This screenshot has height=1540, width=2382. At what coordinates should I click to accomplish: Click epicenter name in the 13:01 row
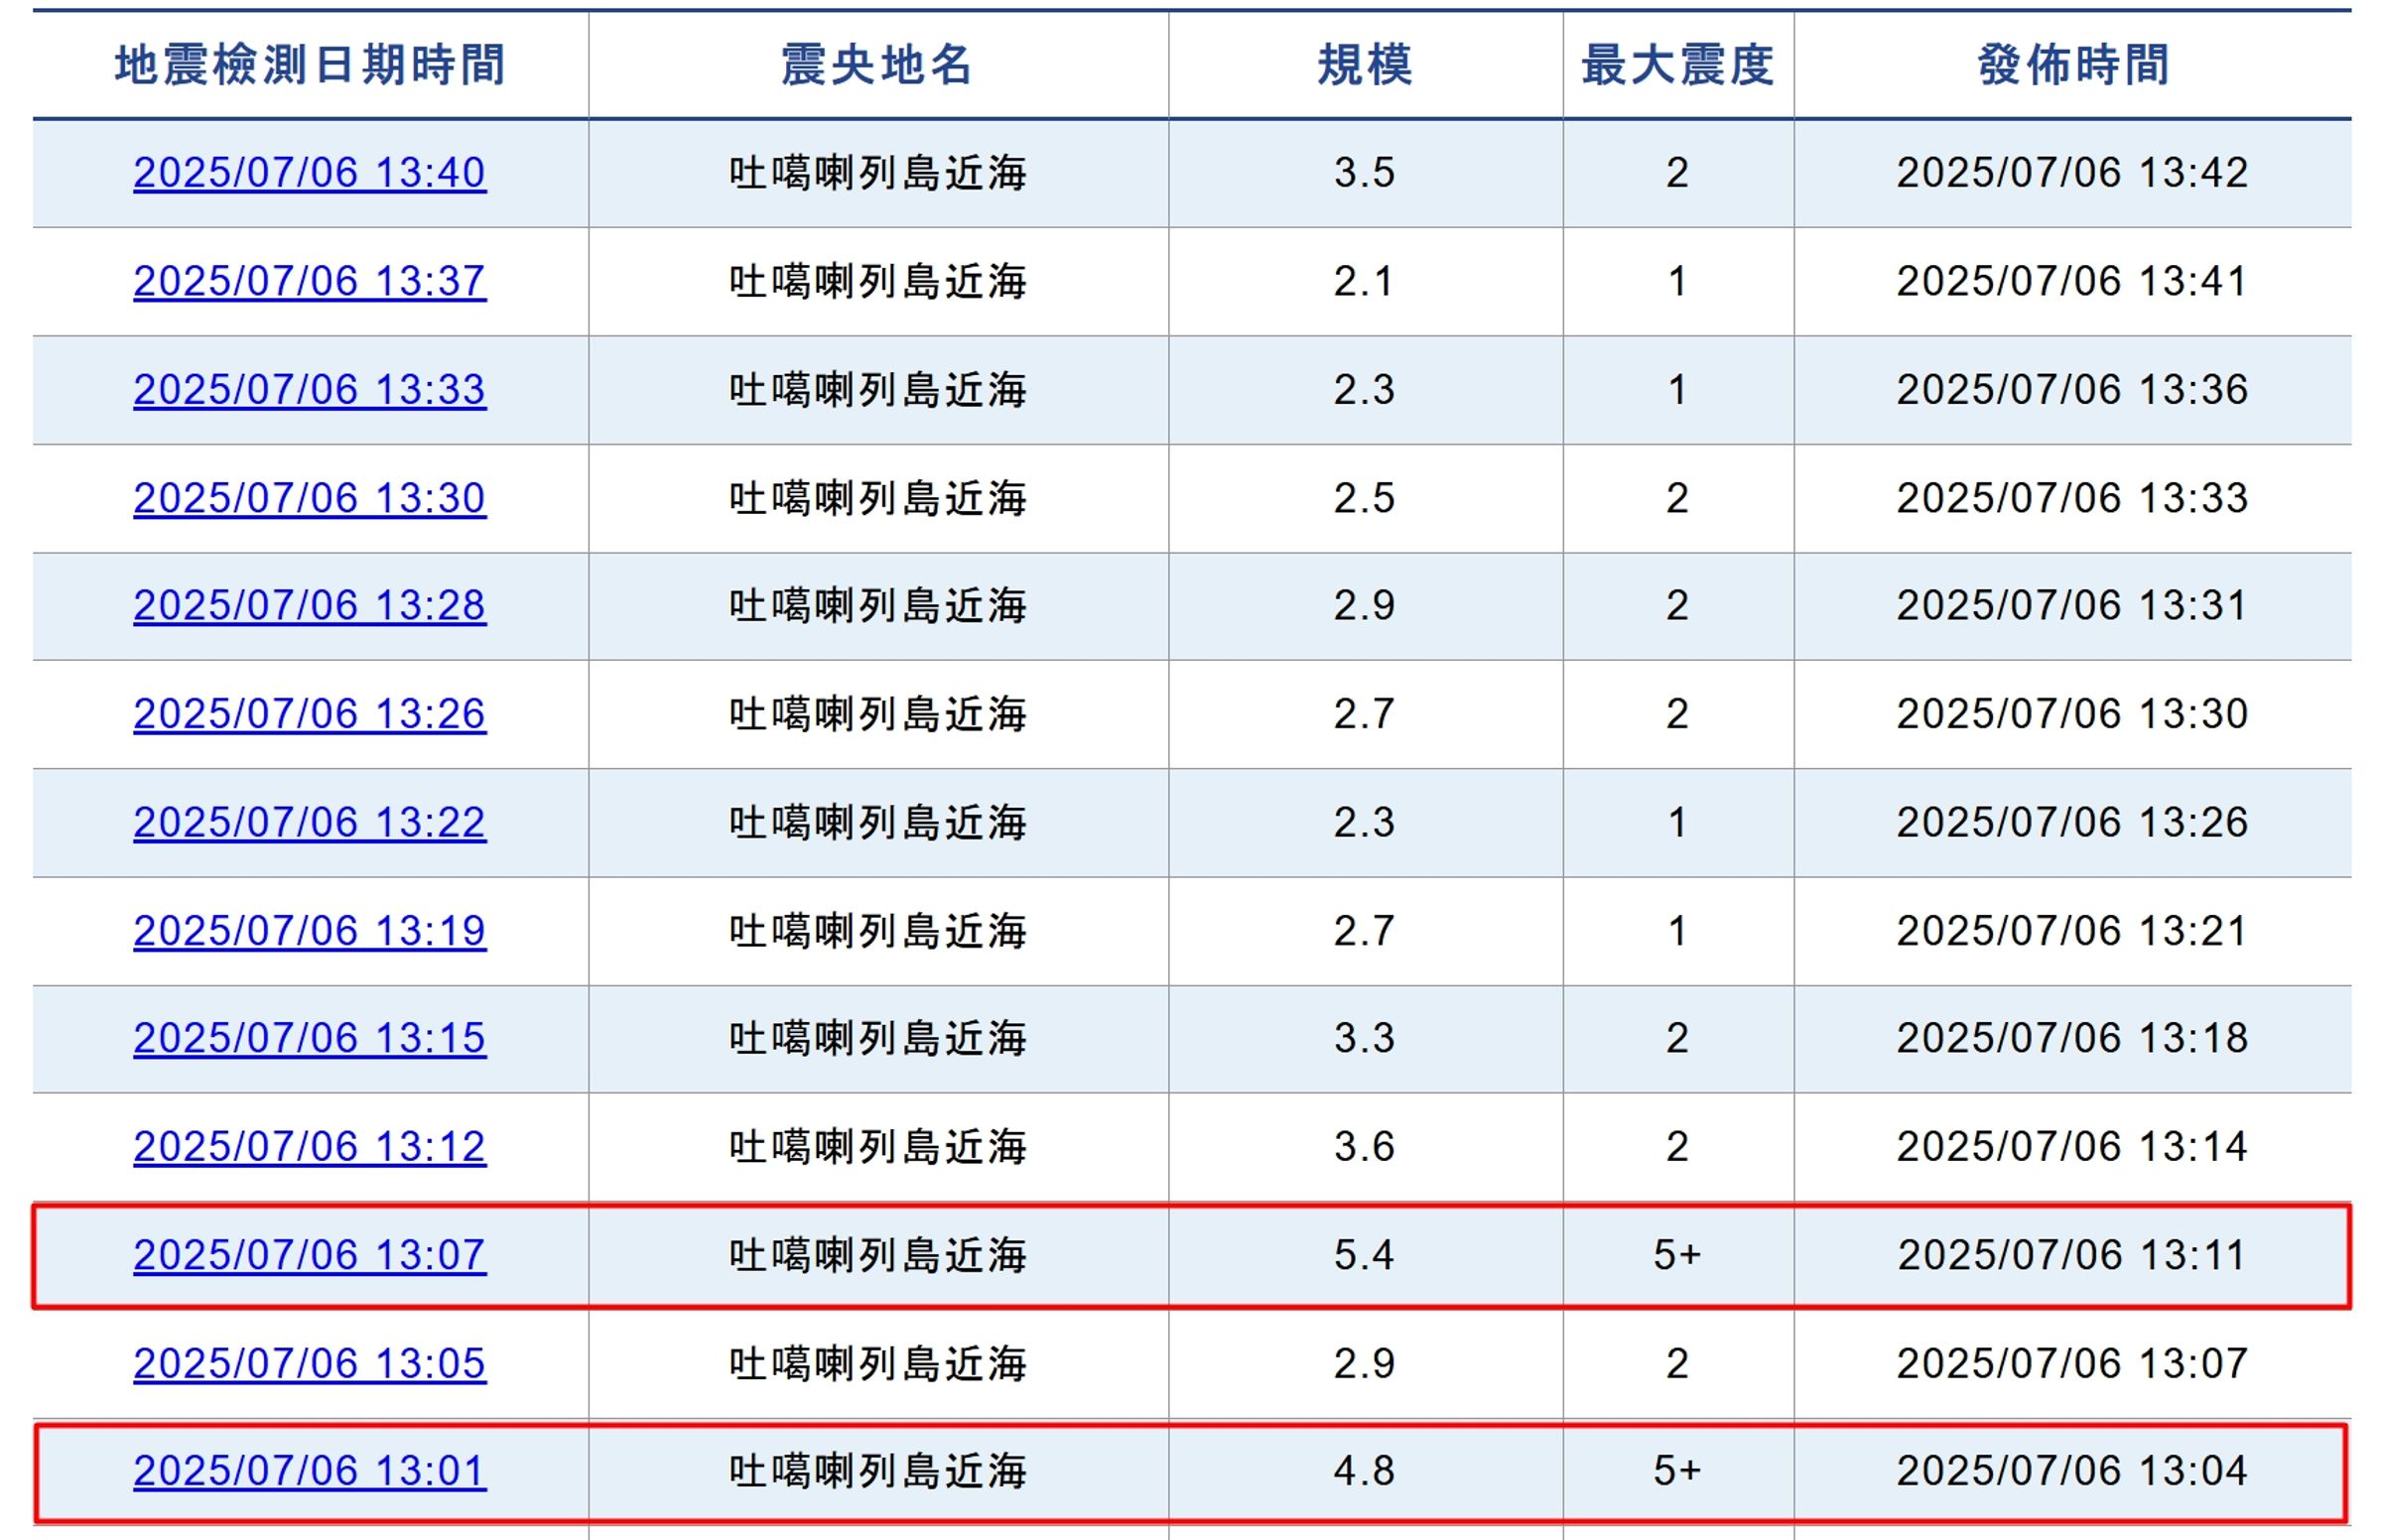[x=877, y=1472]
